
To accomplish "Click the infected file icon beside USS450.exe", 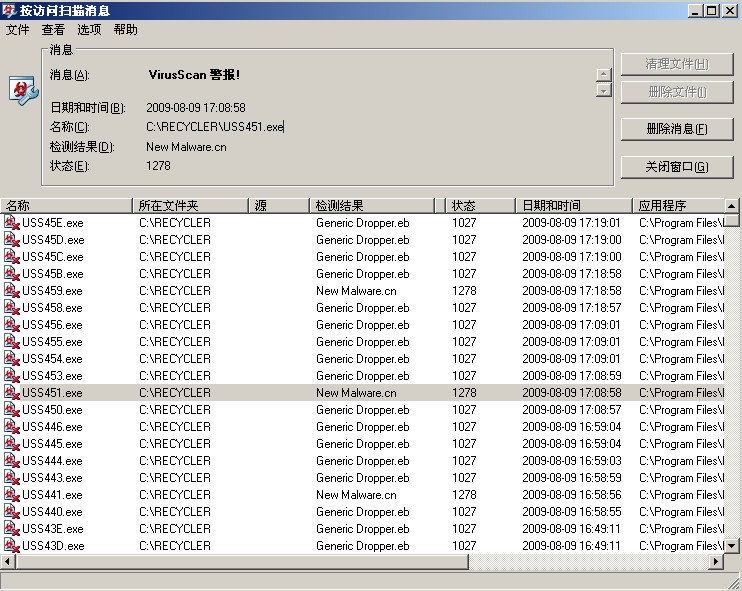I will click(x=11, y=410).
